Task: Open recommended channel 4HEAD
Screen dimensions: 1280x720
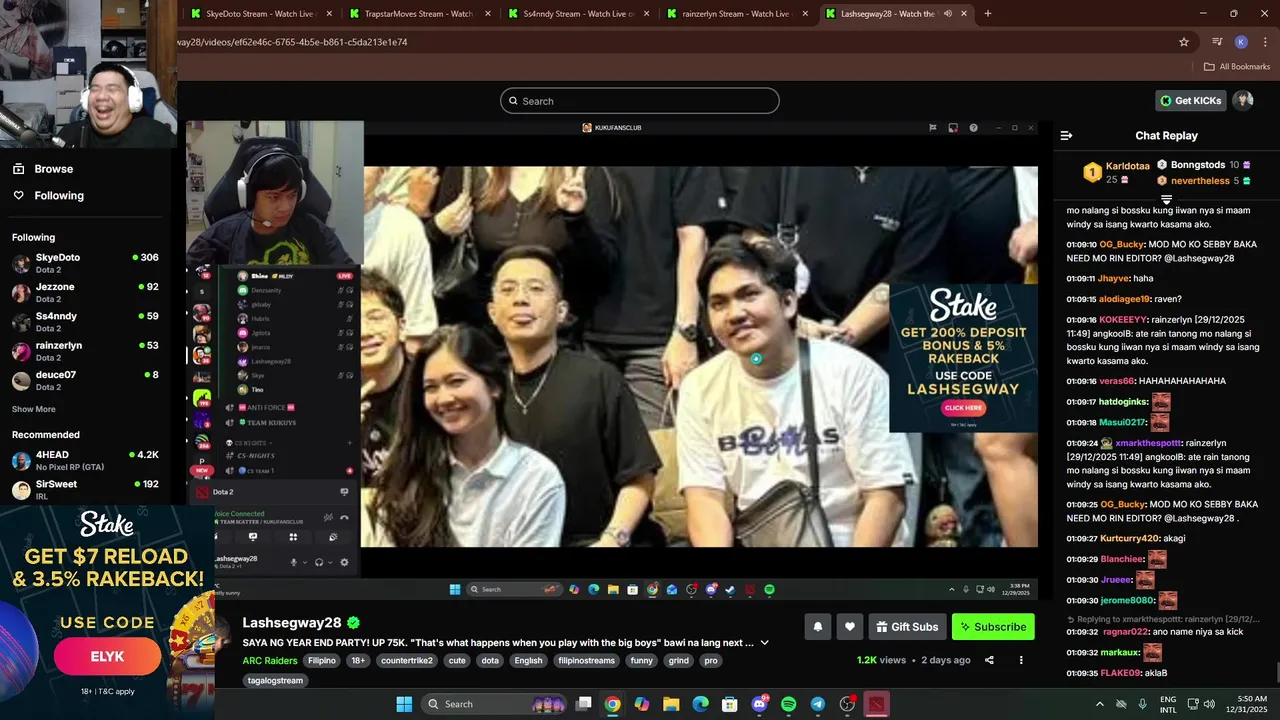Action: (x=86, y=460)
